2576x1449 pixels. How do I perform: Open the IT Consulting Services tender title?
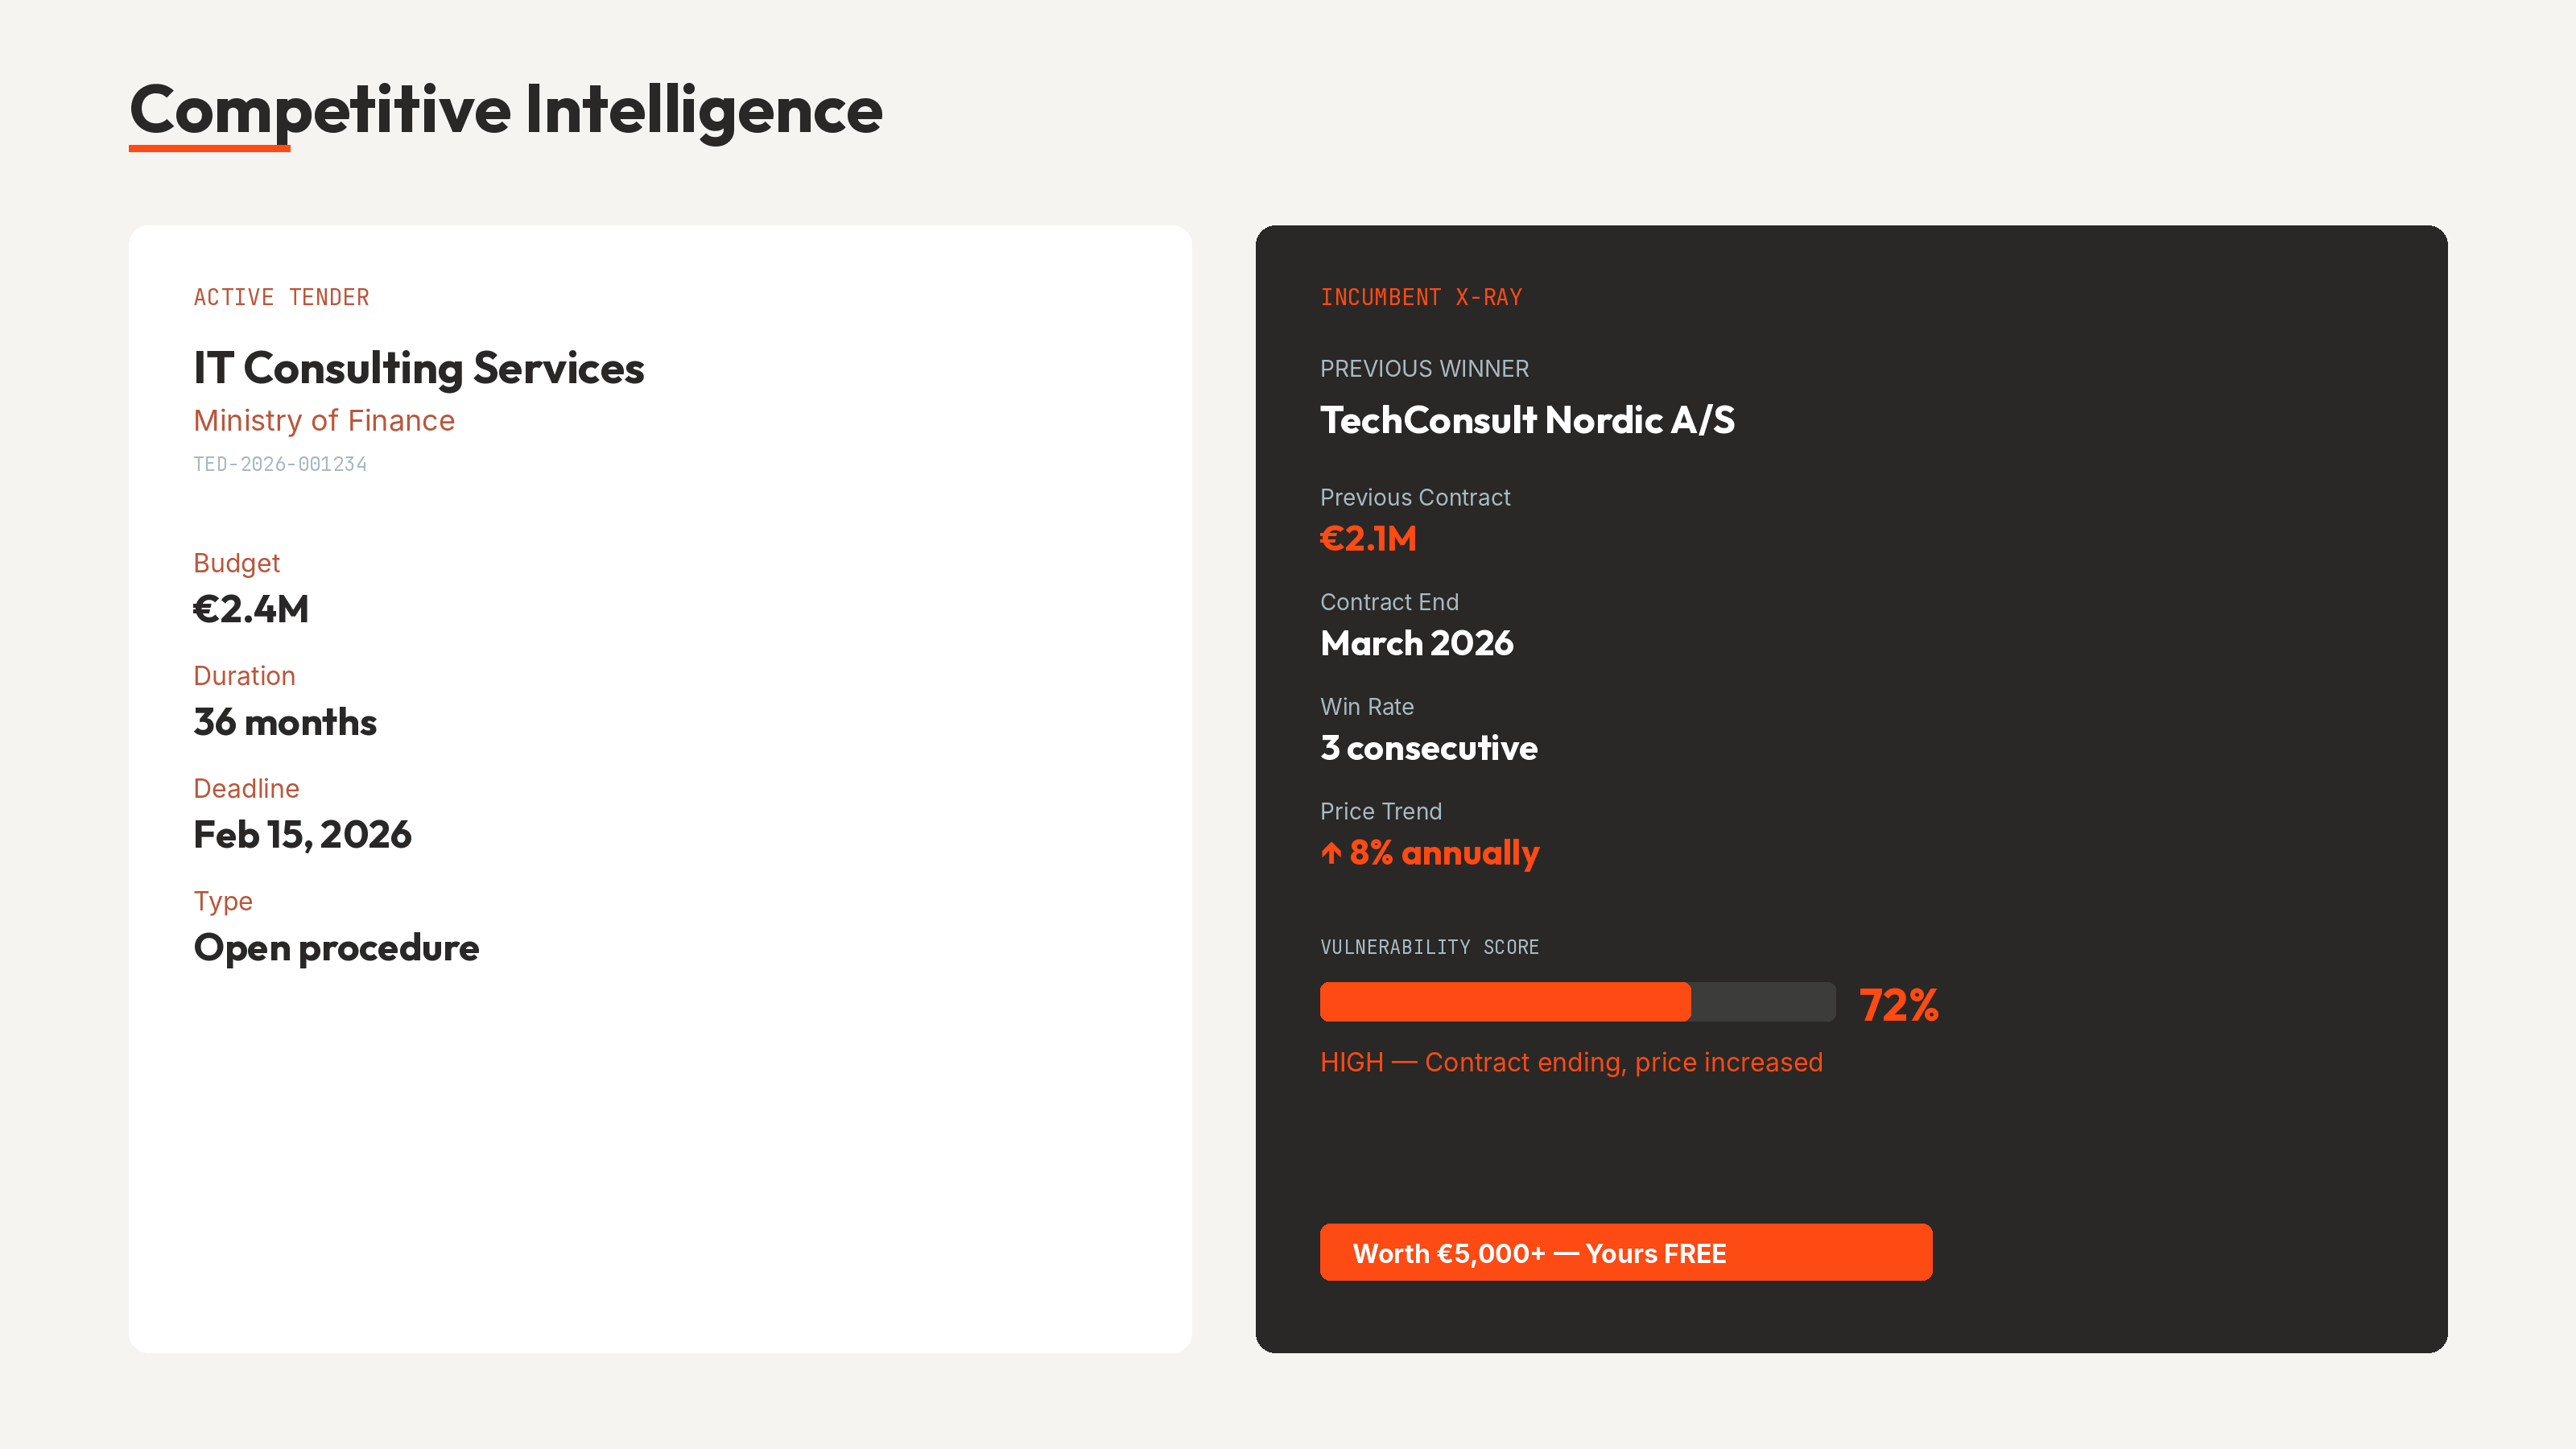[419, 368]
